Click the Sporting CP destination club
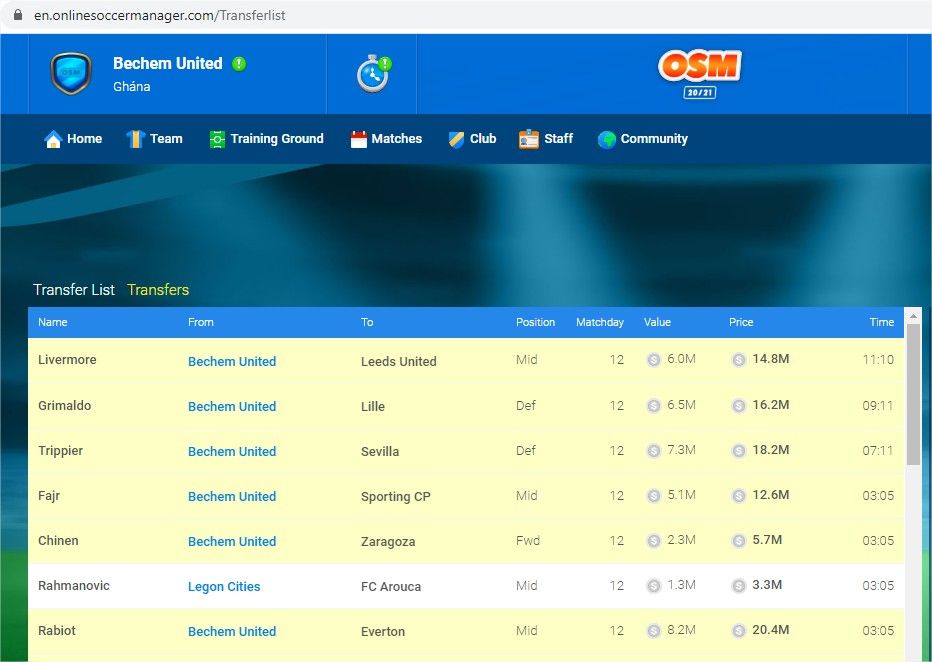The height and width of the screenshot is (662, 932). pos(396,497)
